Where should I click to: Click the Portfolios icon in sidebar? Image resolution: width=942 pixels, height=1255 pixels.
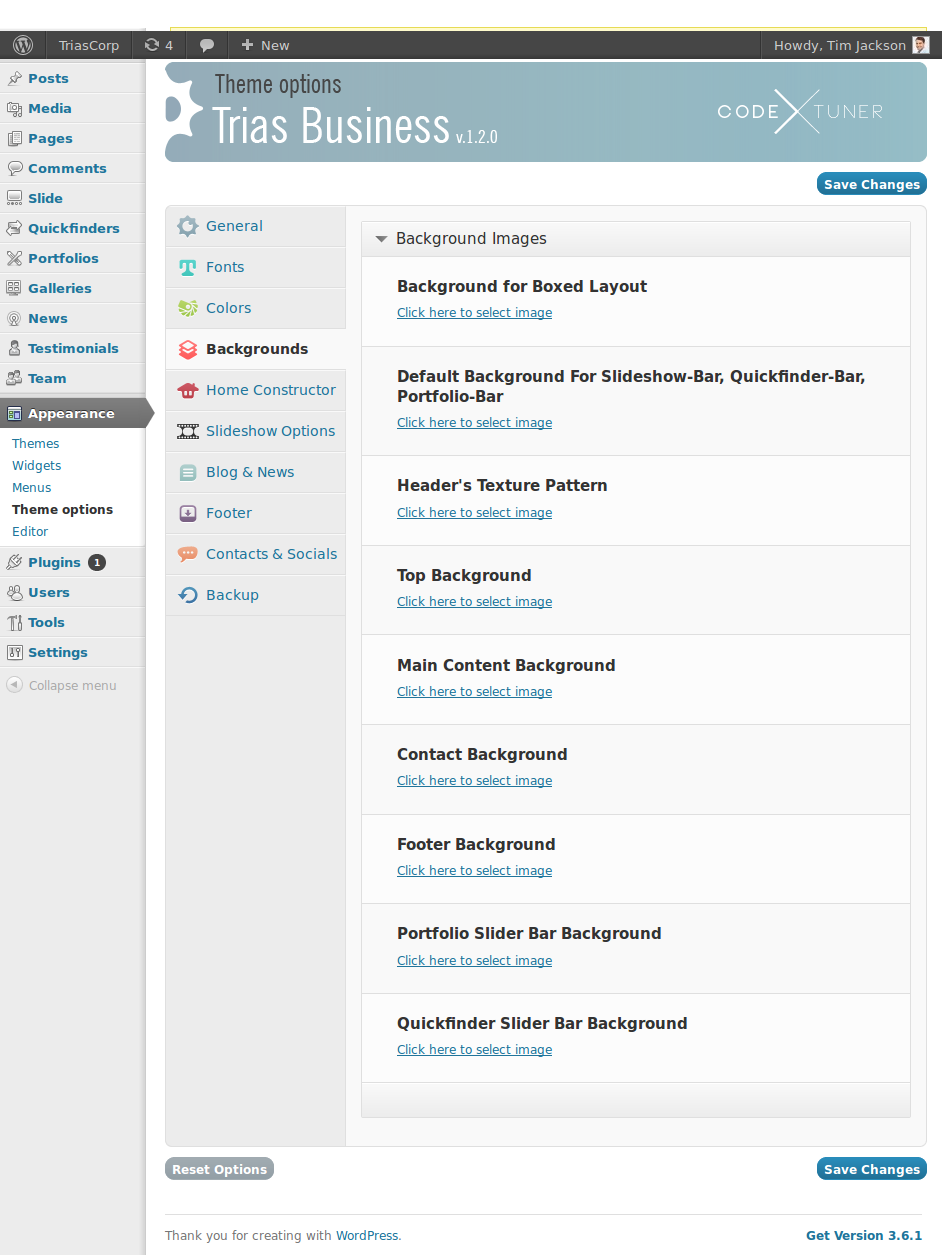point(14,258)
